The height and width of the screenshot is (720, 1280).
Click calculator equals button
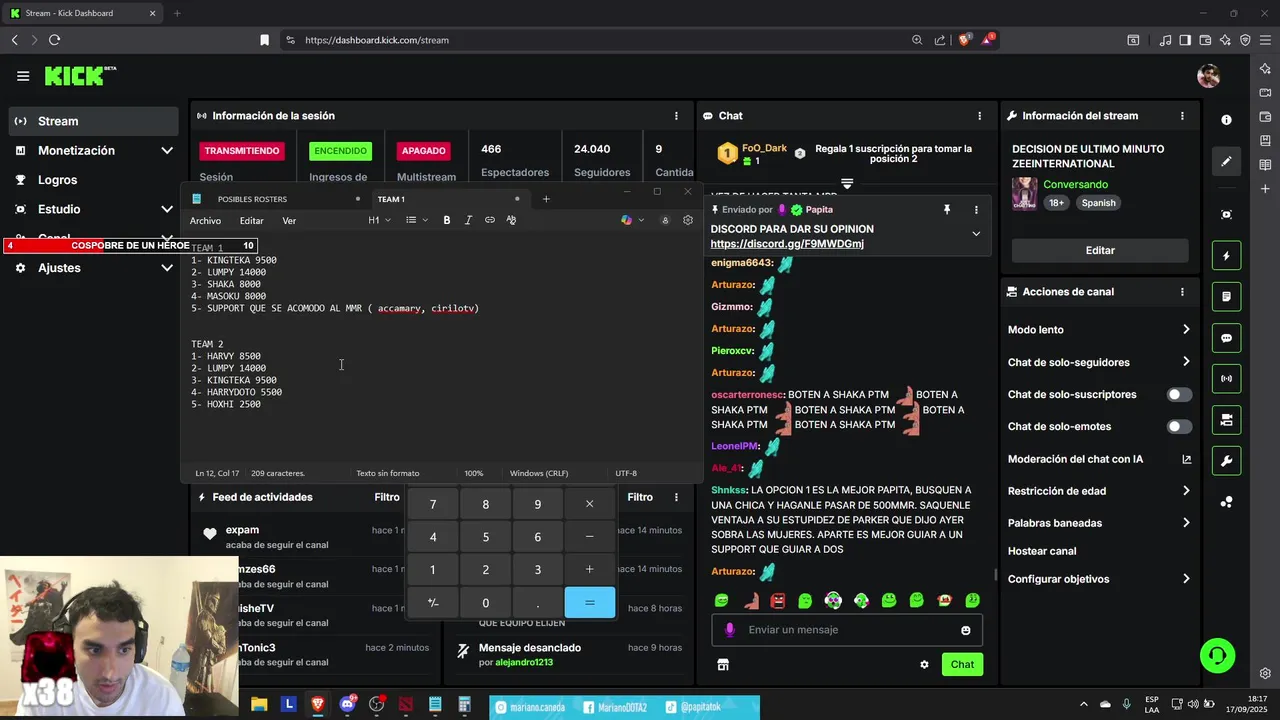(x=589, y=603)
